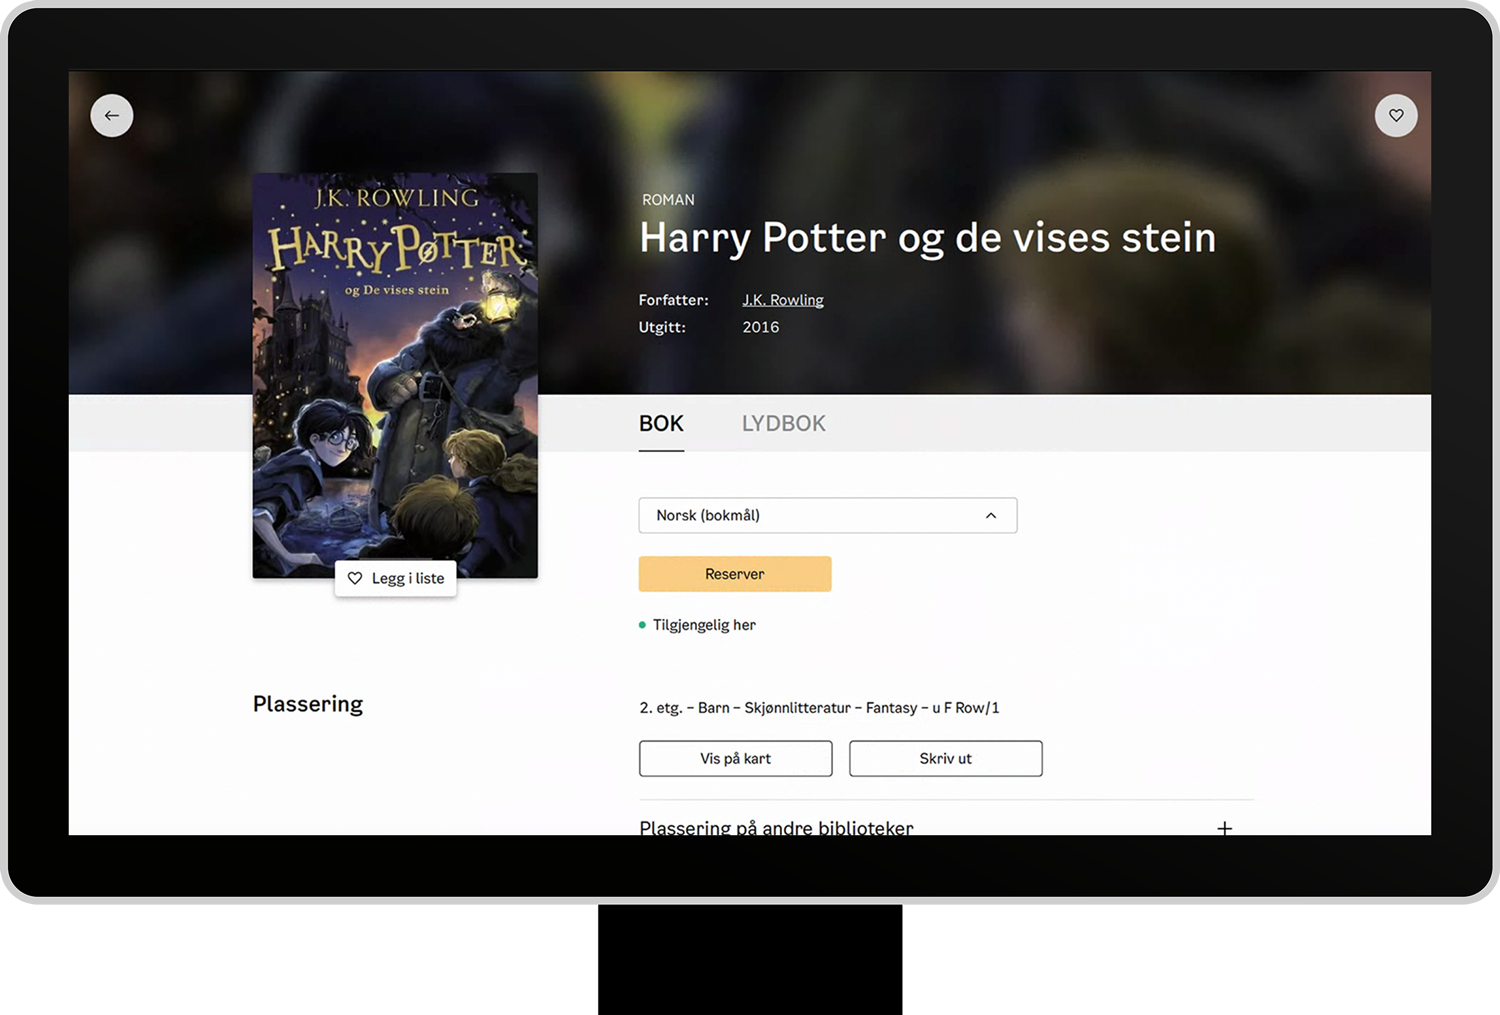Click the publication year 2016
Viewport: 1500px width, 1015px height.
coord(760,327)
